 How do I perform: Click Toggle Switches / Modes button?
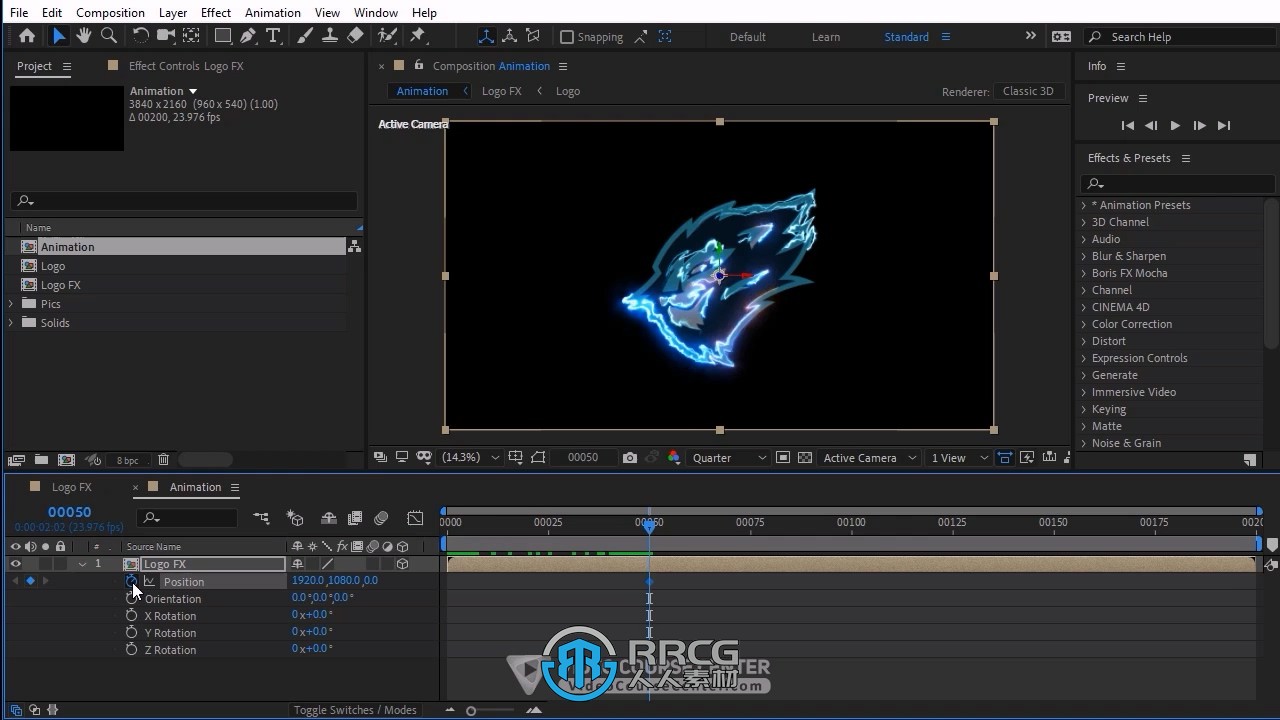click(x=355, y=710)
